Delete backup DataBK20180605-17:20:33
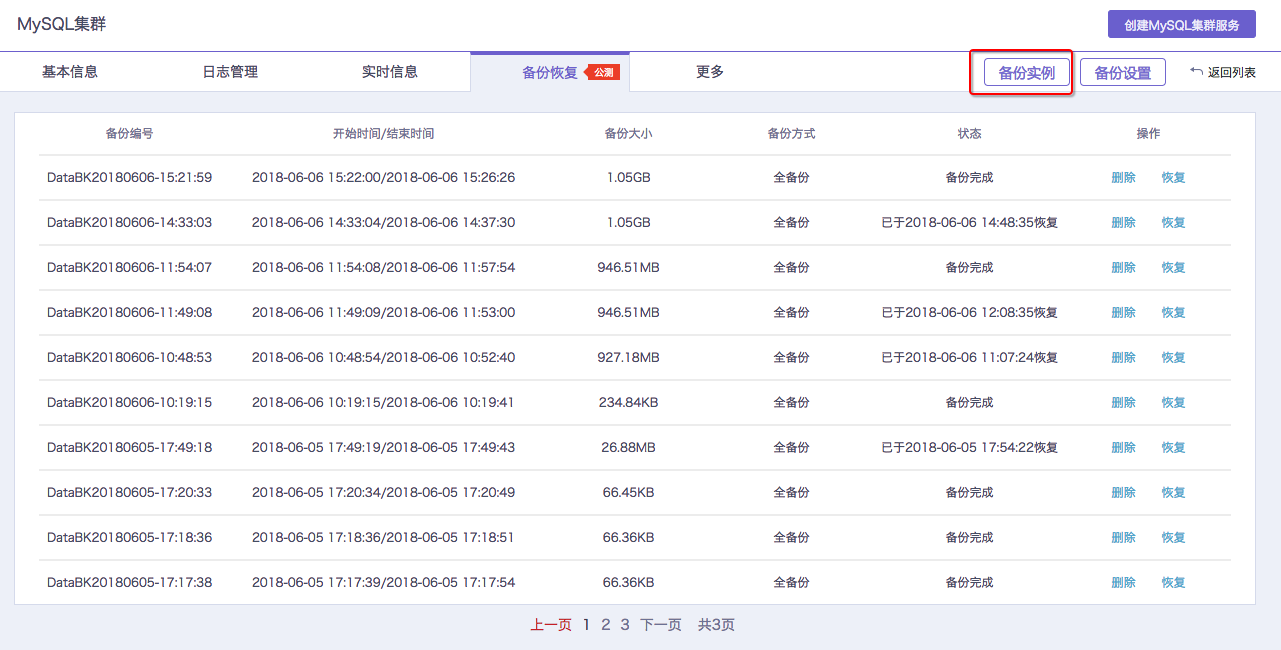Image resolution: width=1281 pixels, height=650 pixels. tap(1124, 493)
